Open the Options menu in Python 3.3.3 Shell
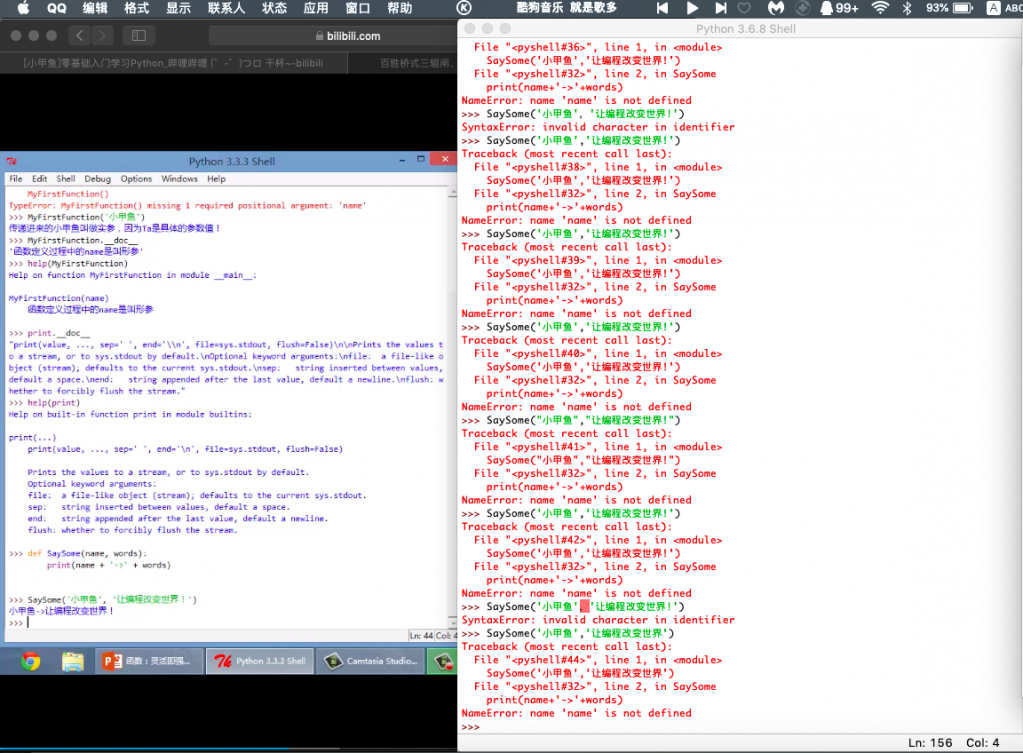This screenshot has height=753, width=1023. [x=136, y=179]
